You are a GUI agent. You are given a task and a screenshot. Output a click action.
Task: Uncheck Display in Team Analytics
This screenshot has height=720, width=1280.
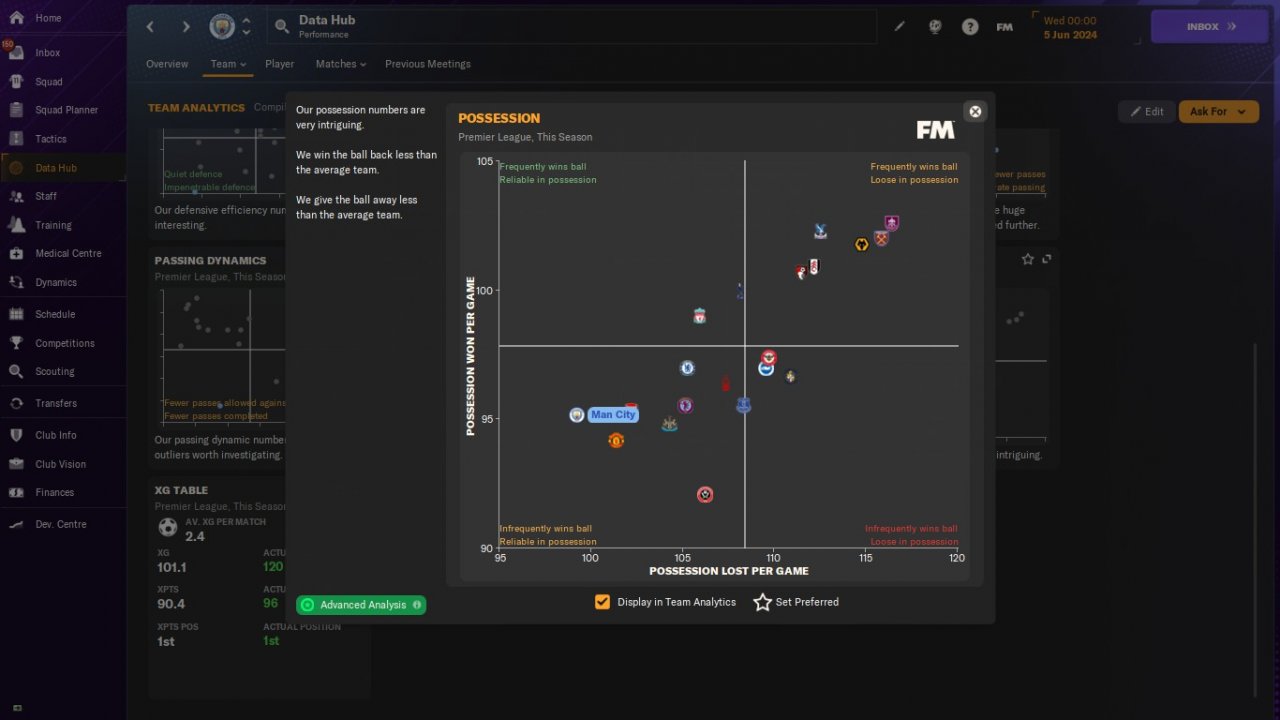(602, 602)
